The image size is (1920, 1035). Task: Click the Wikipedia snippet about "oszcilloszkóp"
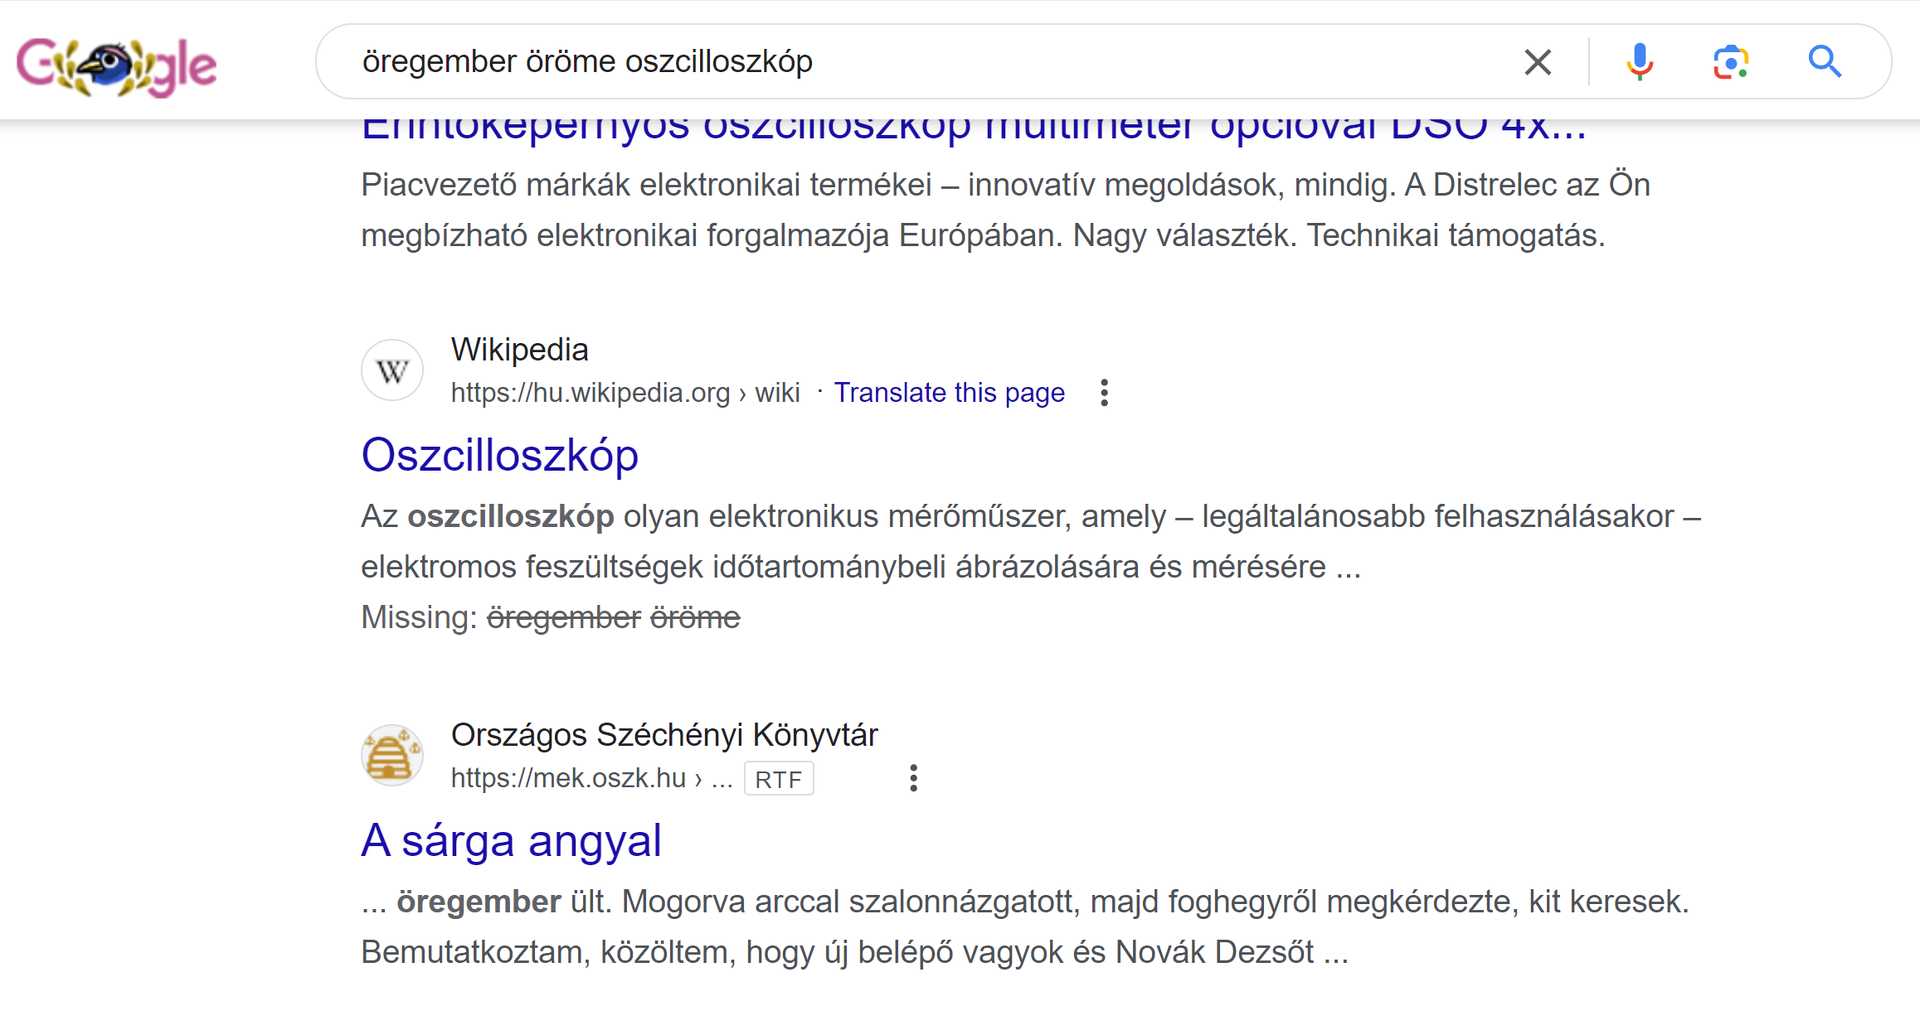click(1031, 542)
